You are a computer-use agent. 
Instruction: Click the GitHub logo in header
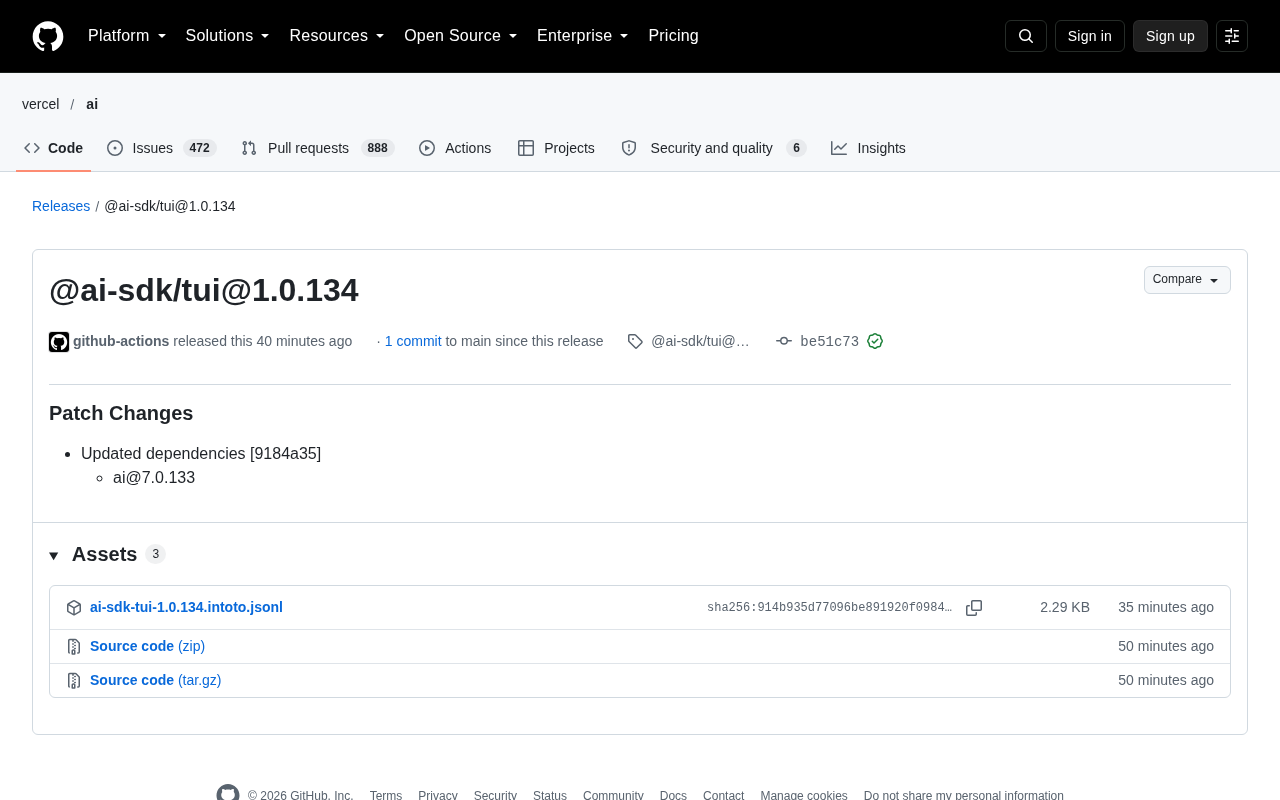coord(48,36)
